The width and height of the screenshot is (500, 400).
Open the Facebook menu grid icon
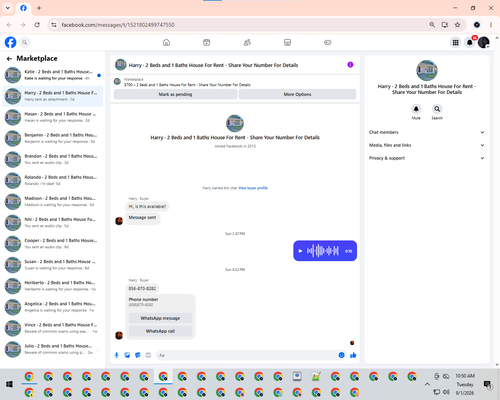455,42
